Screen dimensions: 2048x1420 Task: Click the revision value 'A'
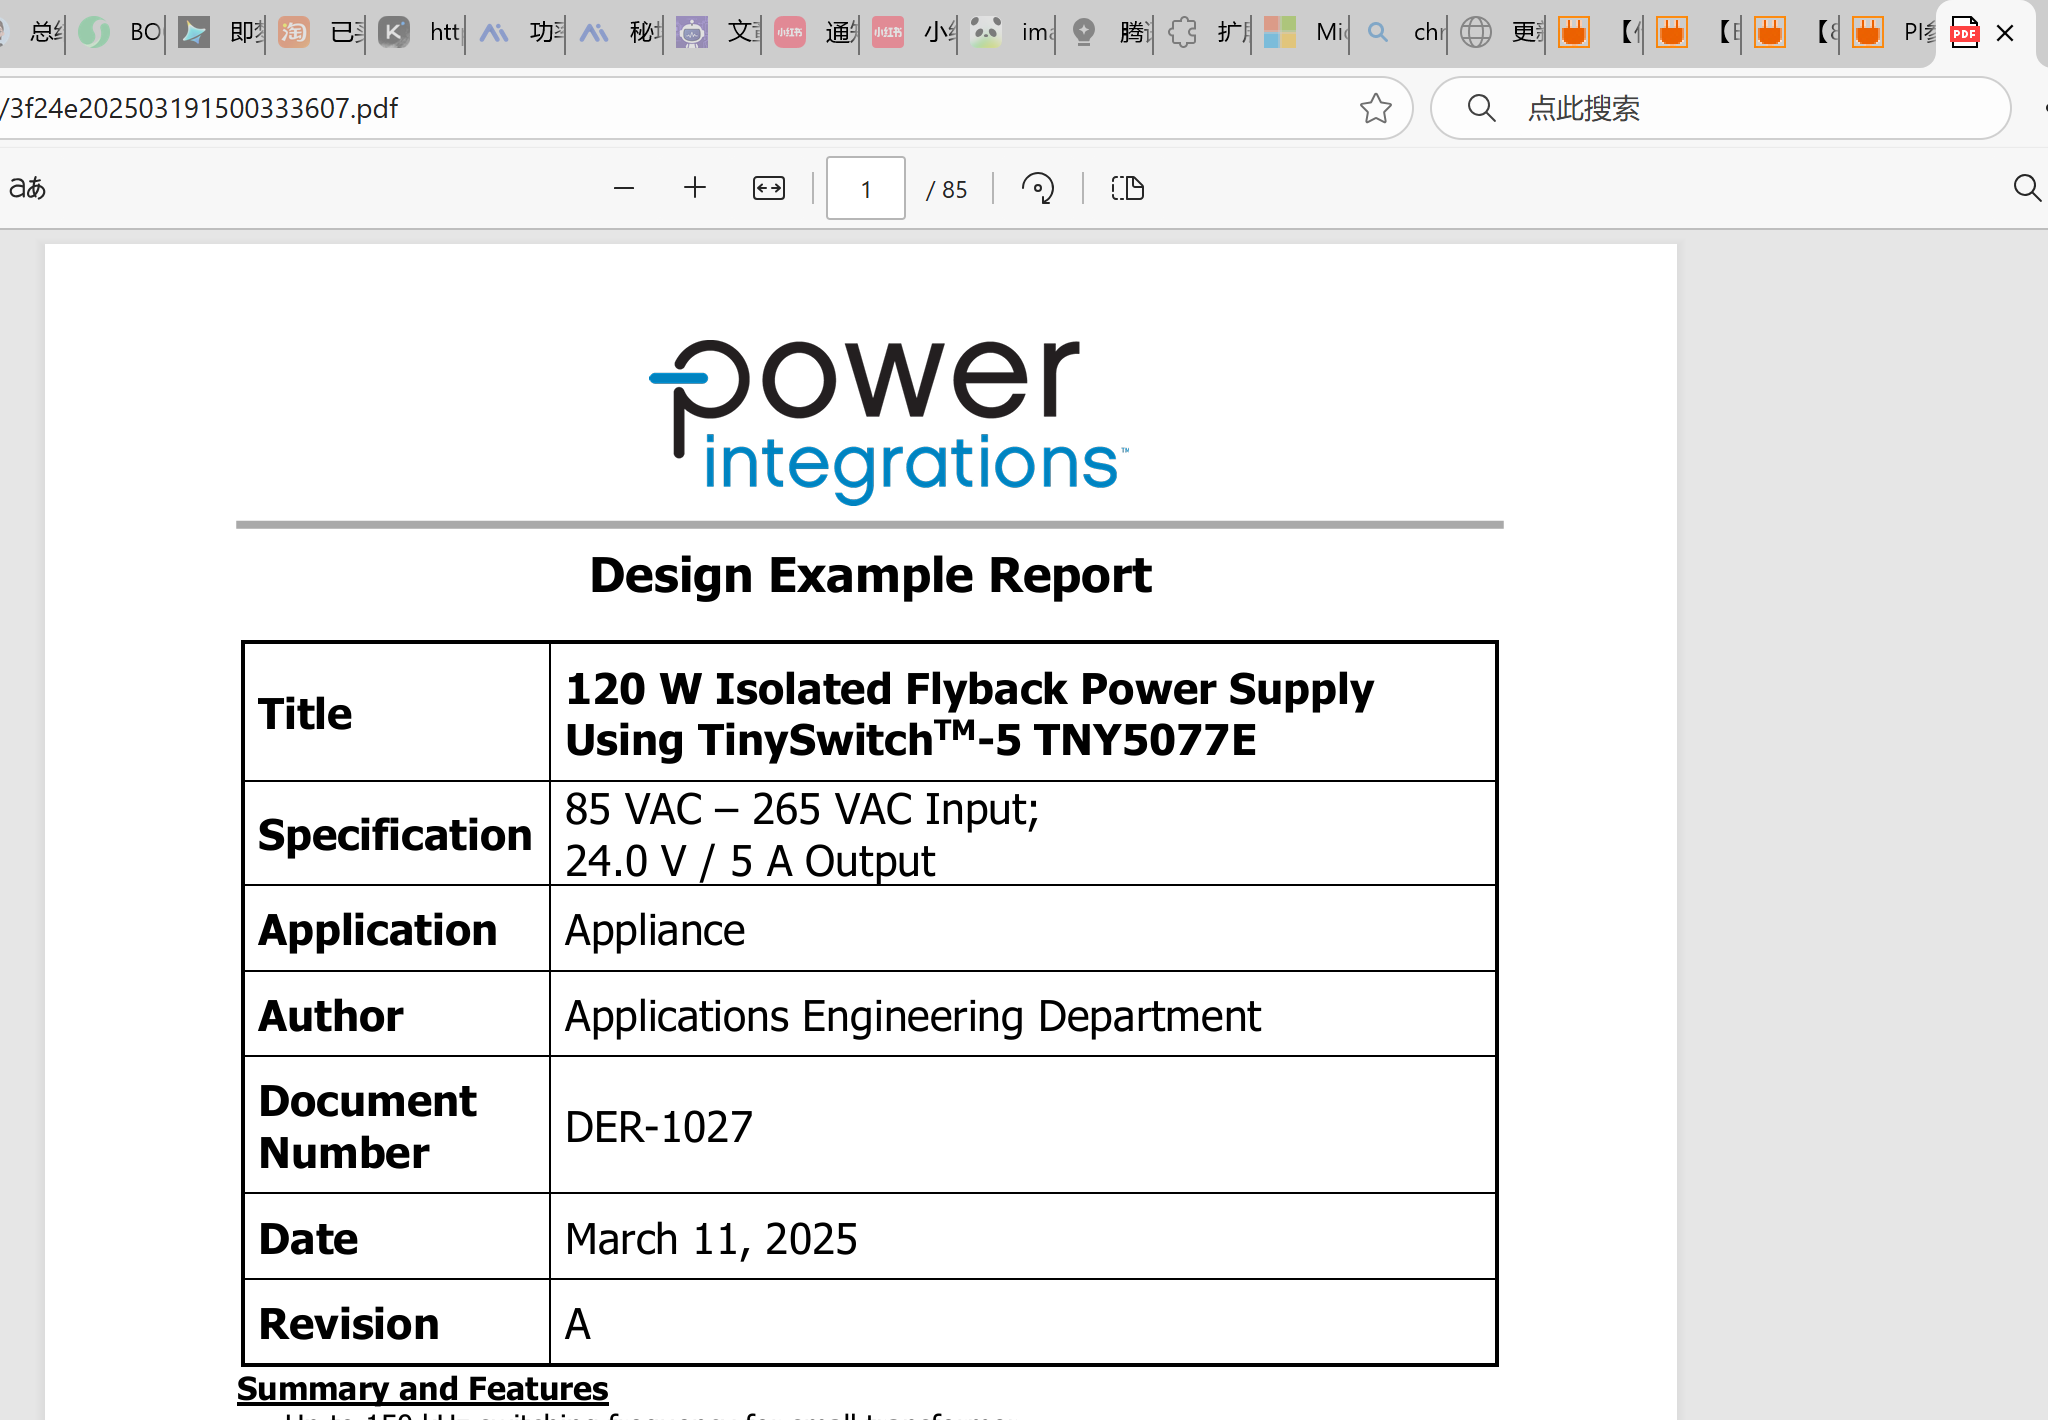click(578, 1325)
